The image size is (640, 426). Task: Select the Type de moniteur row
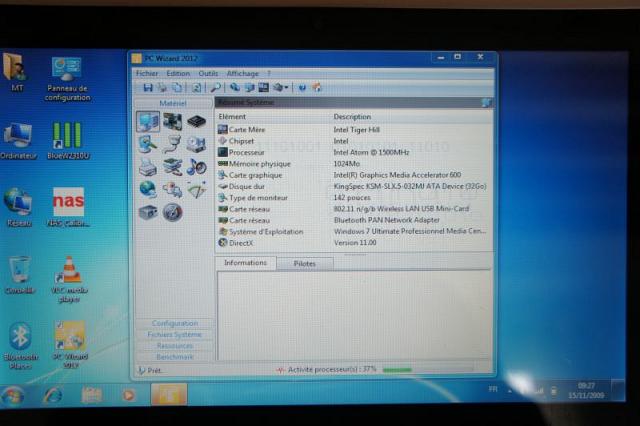tap(354, 198)
